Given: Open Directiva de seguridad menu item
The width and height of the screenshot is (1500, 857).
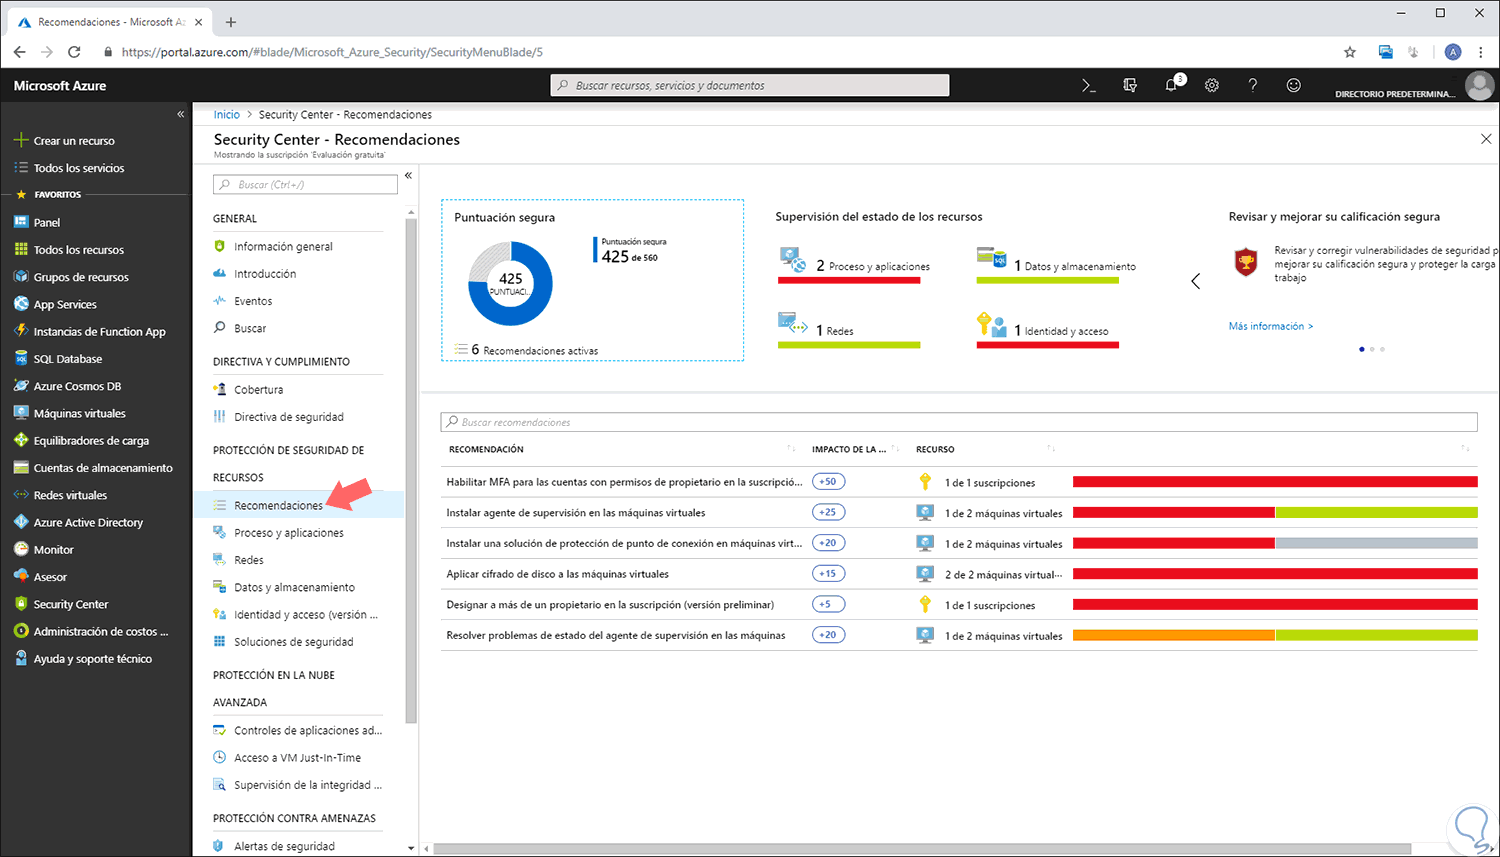Looking at the screenshot, I should tap(288, 417).
